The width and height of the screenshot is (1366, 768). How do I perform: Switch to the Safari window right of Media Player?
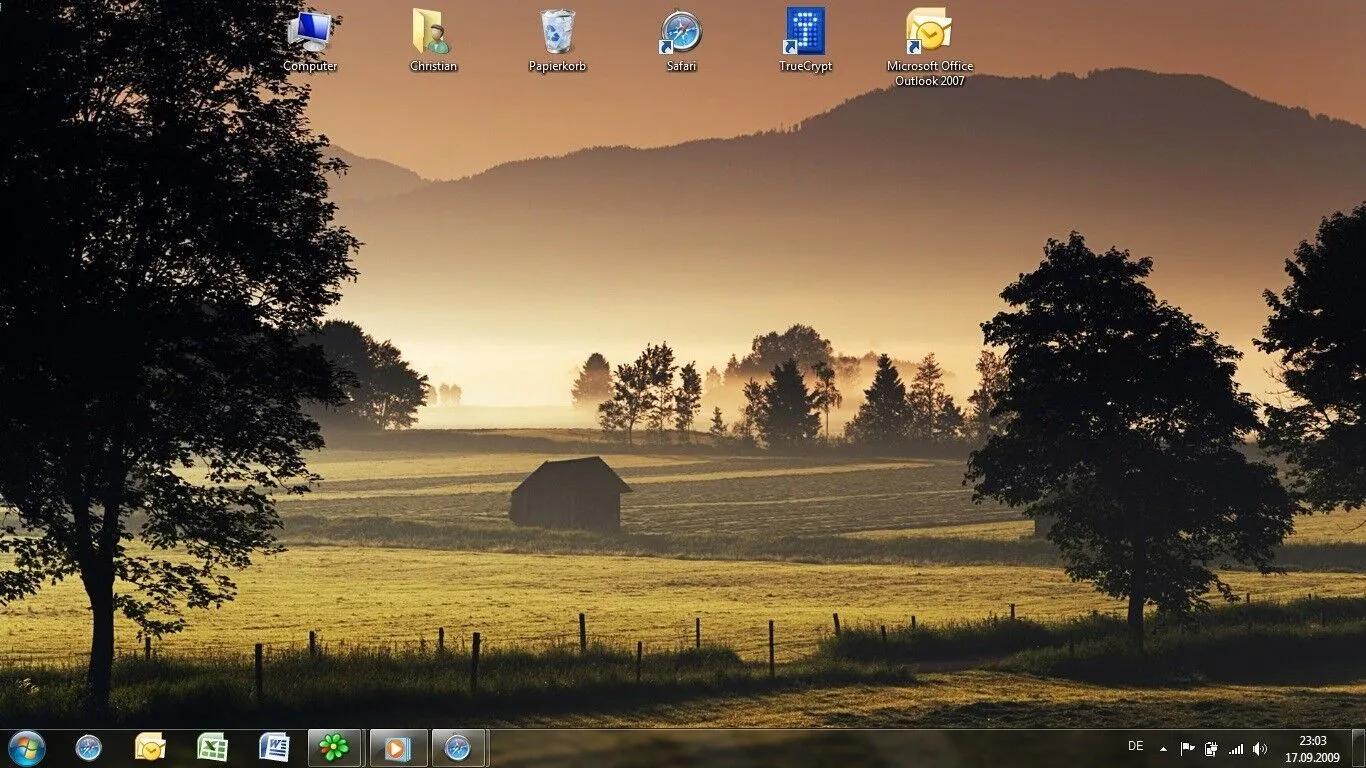[458, 747]
